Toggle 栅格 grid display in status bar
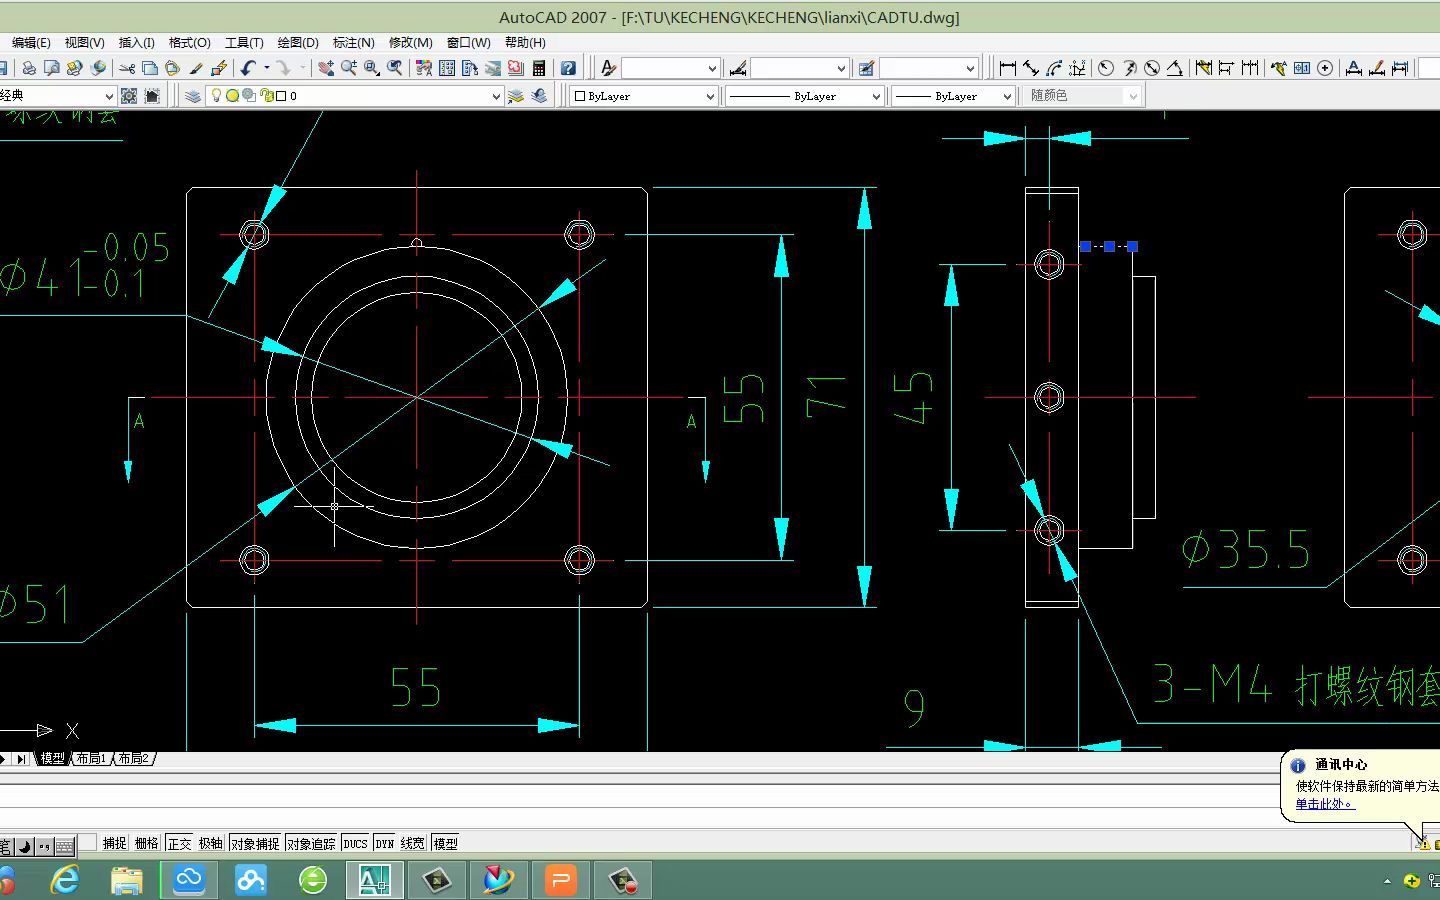The width and height of the screenshot is (1440, 900). click(147, 843)
